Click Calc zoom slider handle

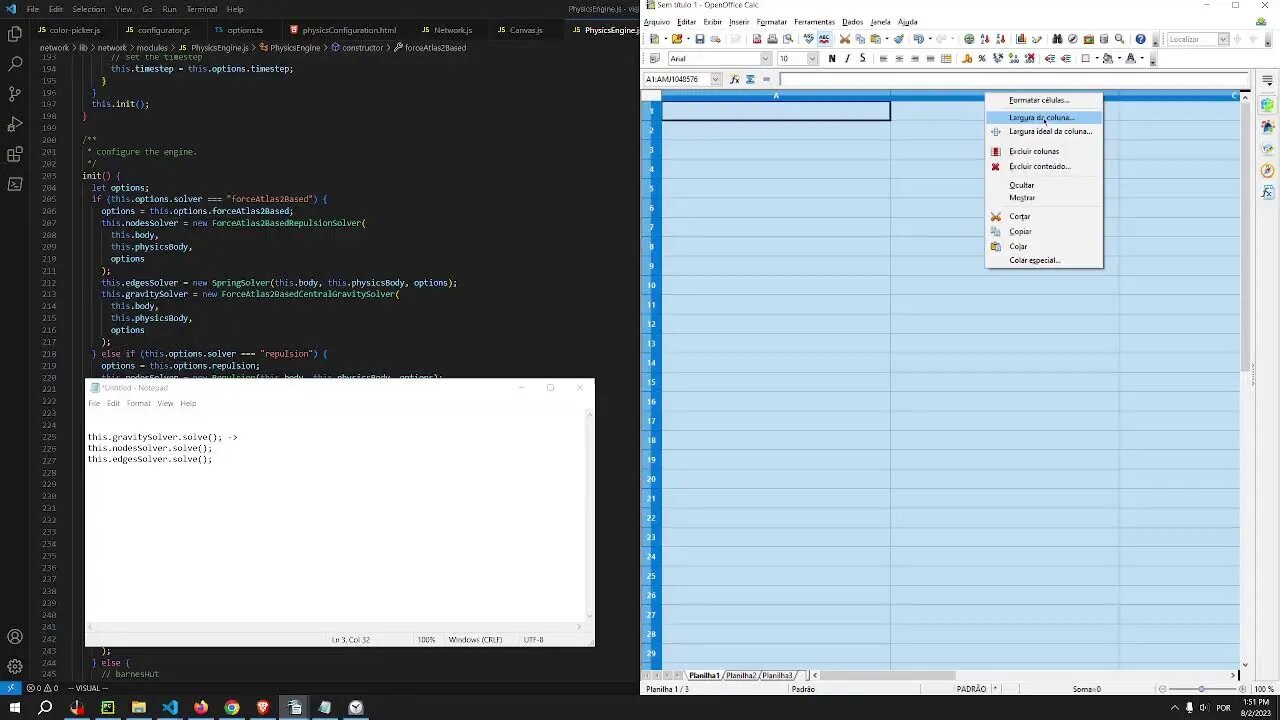[1202, 689]
